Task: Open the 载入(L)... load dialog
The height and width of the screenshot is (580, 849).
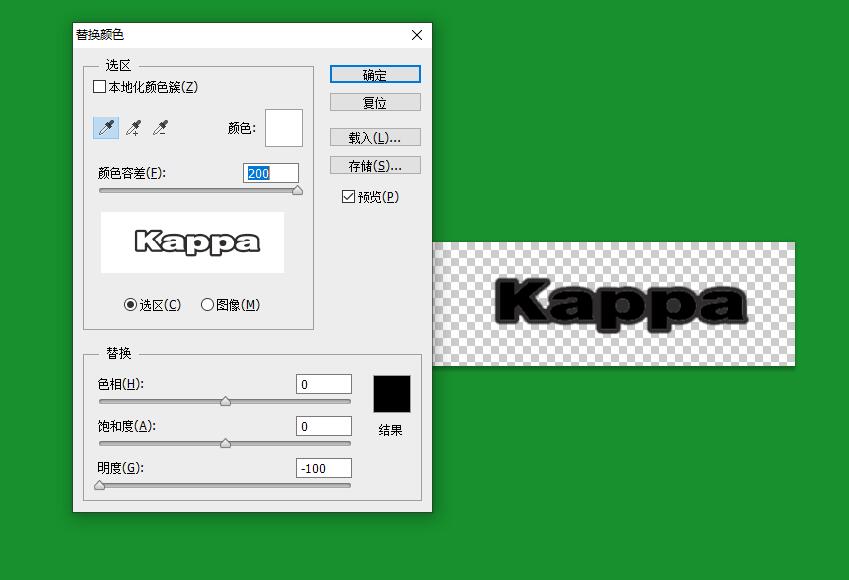Action: point(375,137)
